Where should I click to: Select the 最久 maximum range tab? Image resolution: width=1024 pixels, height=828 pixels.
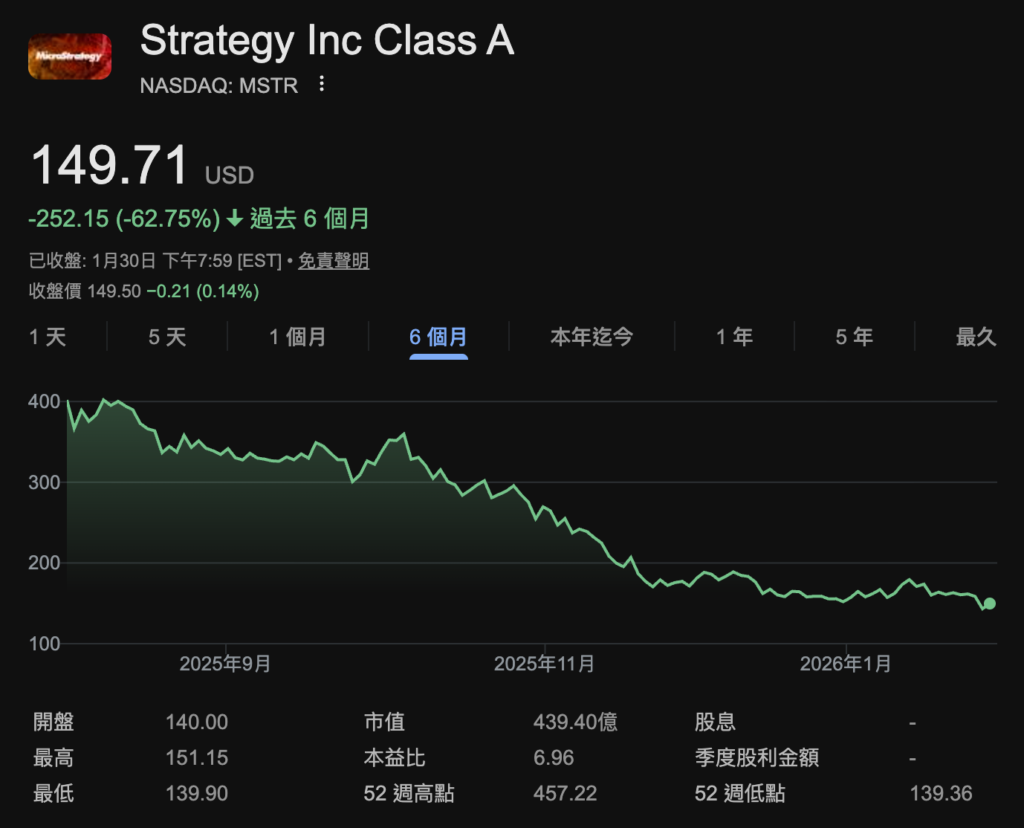(976, 337)
